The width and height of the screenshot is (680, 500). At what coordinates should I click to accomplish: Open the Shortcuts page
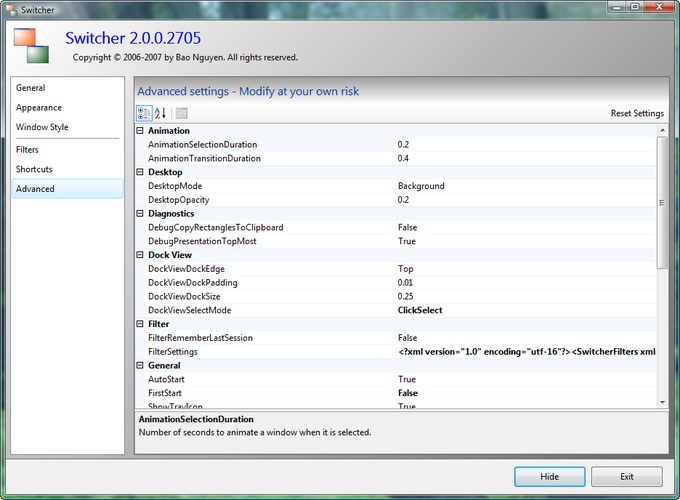pos(68,169)
